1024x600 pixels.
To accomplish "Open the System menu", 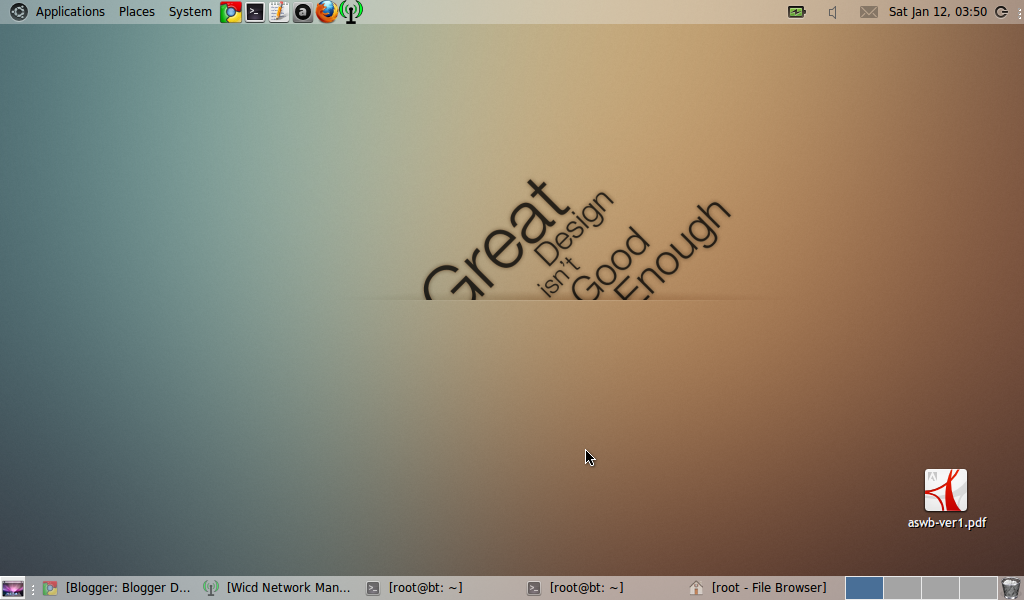I will 190,12.
